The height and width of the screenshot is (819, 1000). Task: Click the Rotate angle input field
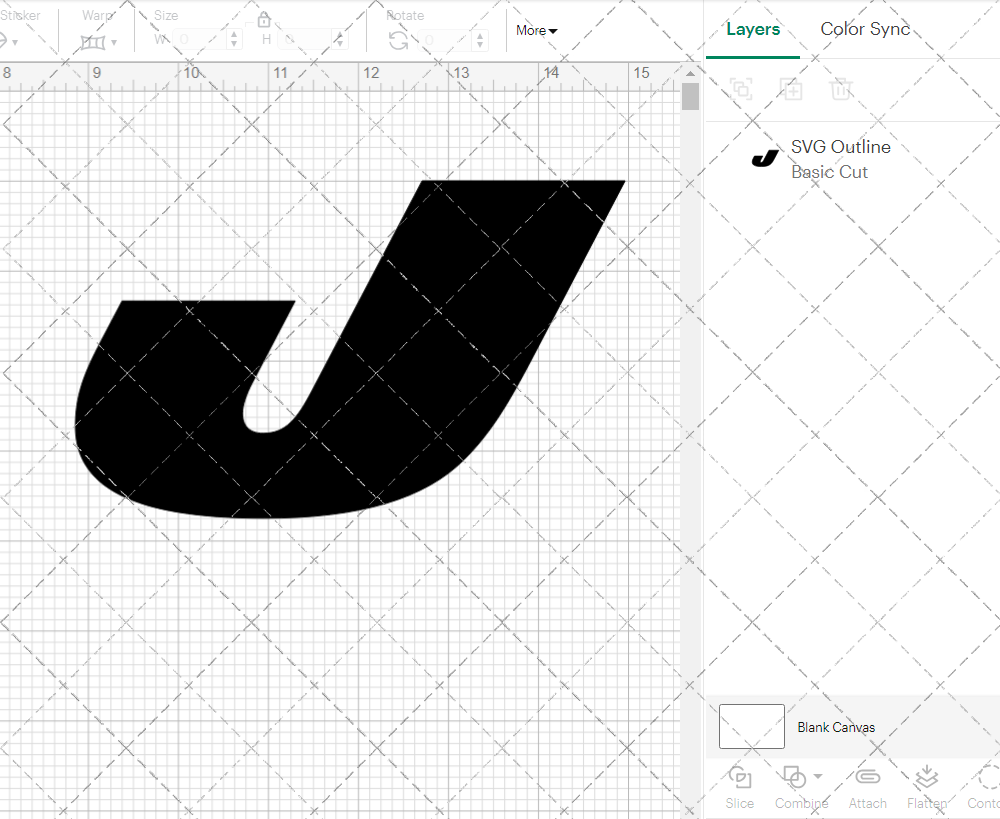[x=446, y=40]
